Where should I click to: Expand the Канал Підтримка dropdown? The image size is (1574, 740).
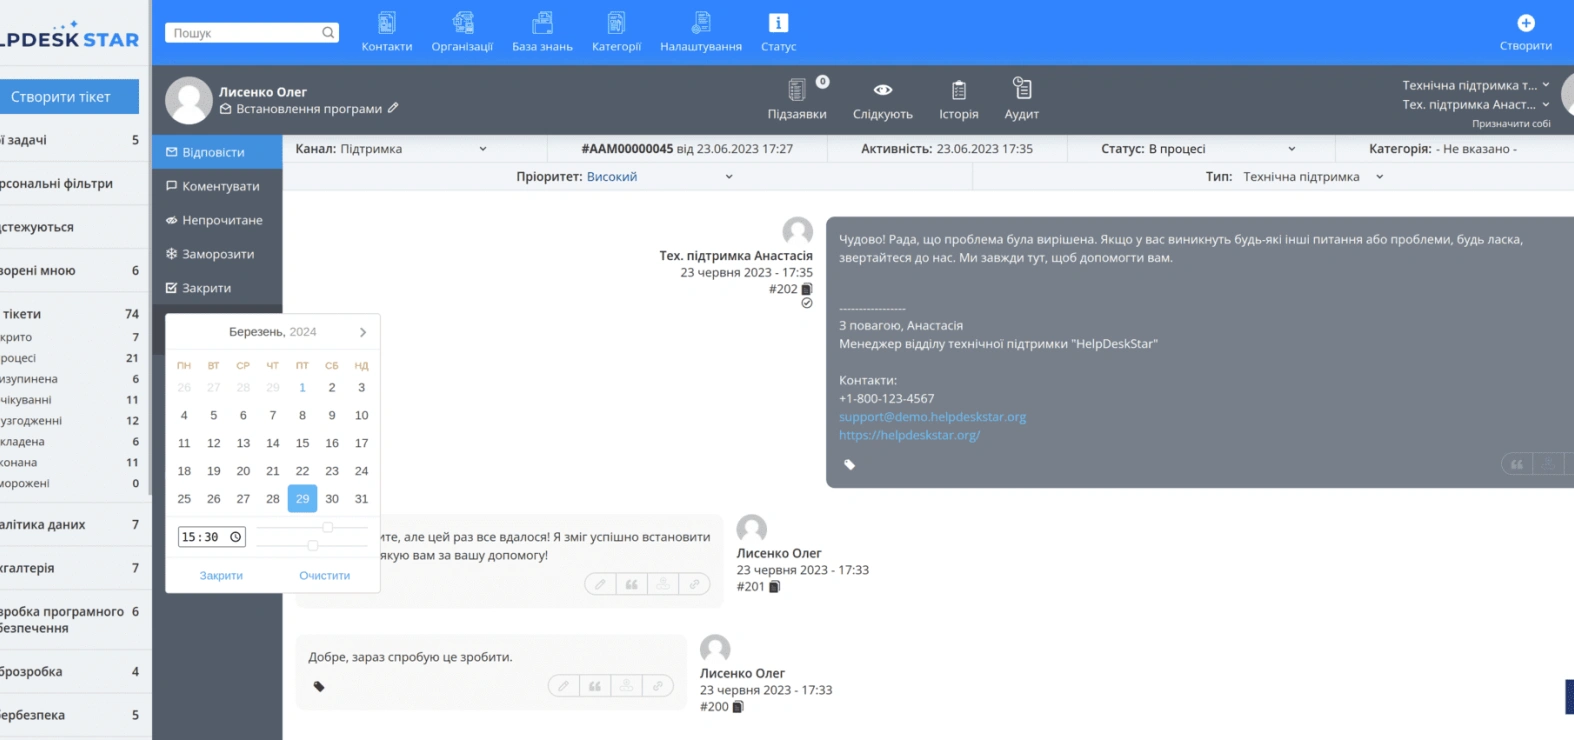click(483, 149)
